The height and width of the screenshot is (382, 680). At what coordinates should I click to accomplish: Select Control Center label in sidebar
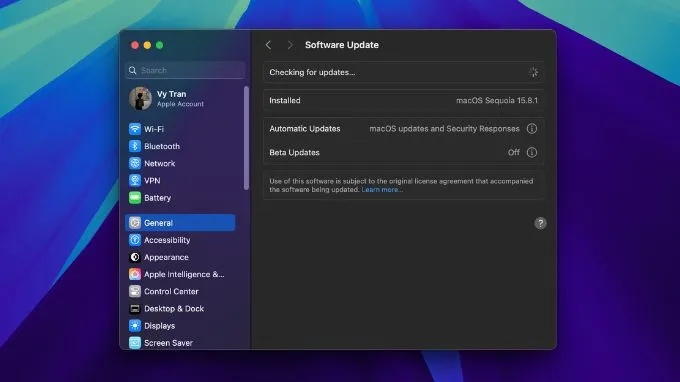click(171, 291)
